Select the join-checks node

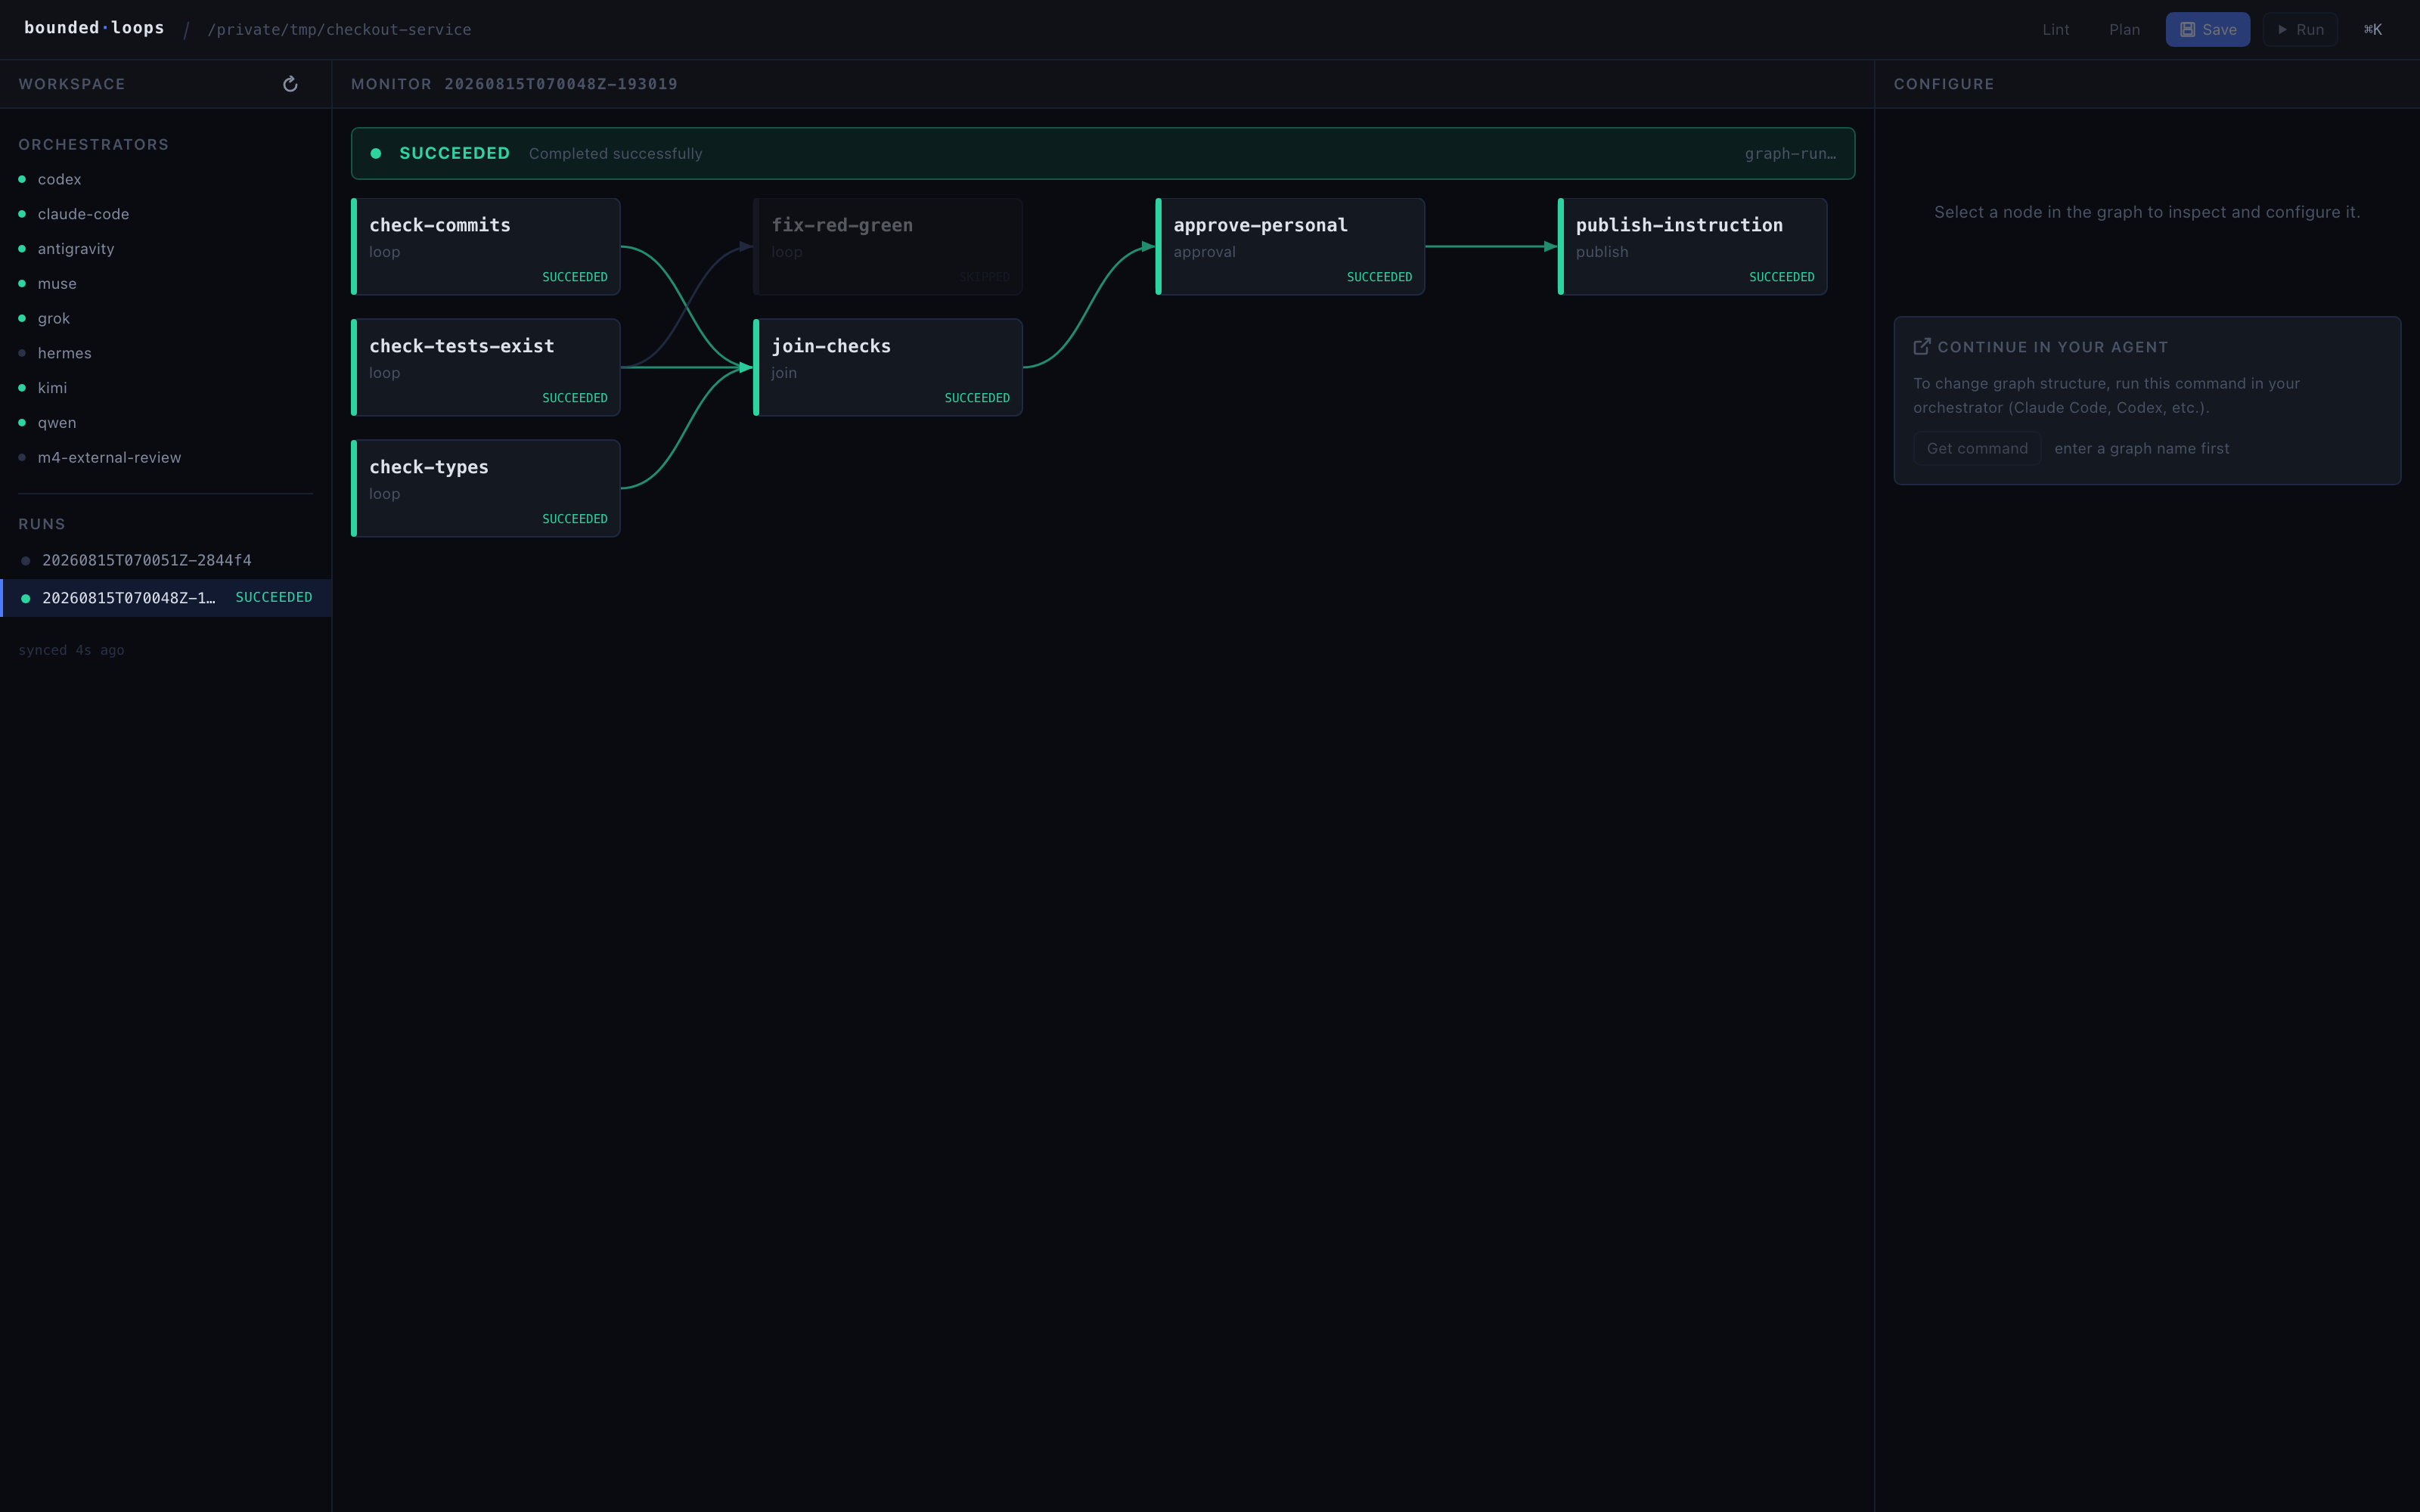(x=888, y=368)
